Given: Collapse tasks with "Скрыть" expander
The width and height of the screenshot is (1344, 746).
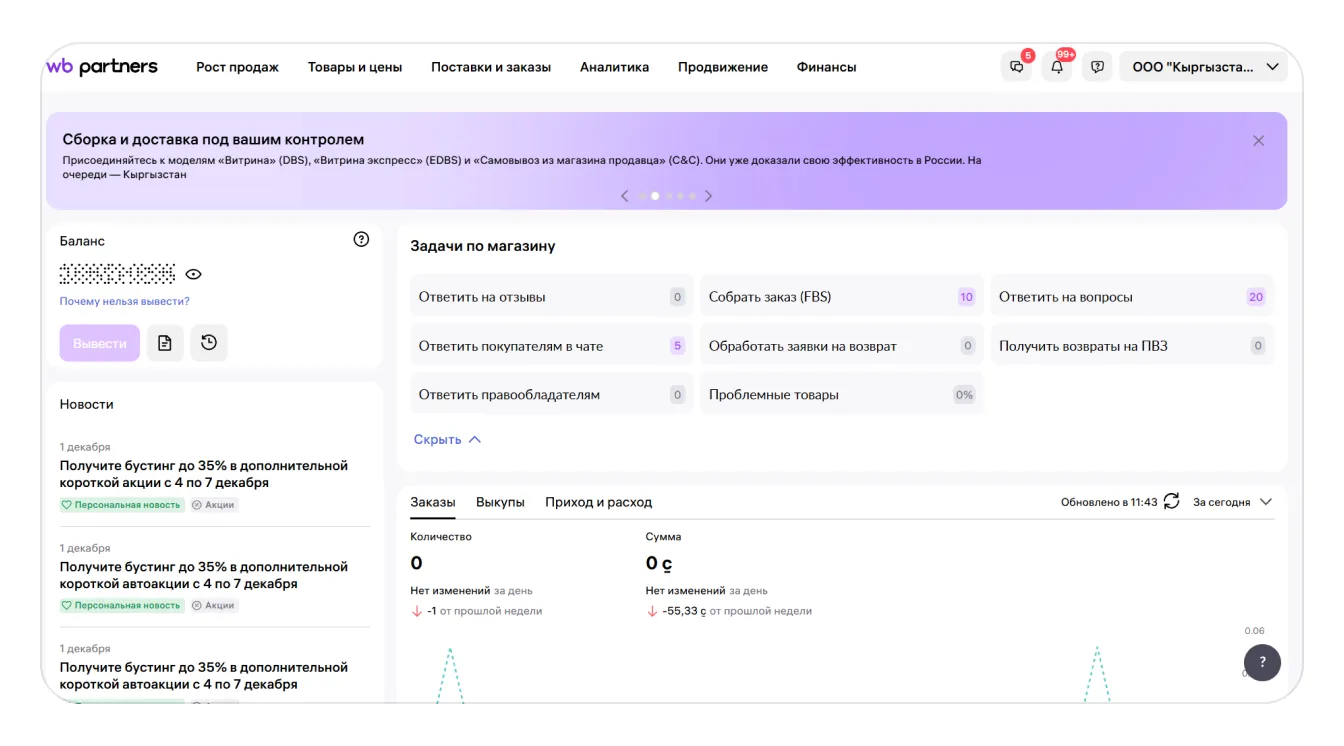Looking at the screenshot, I should tap(447, 439).
